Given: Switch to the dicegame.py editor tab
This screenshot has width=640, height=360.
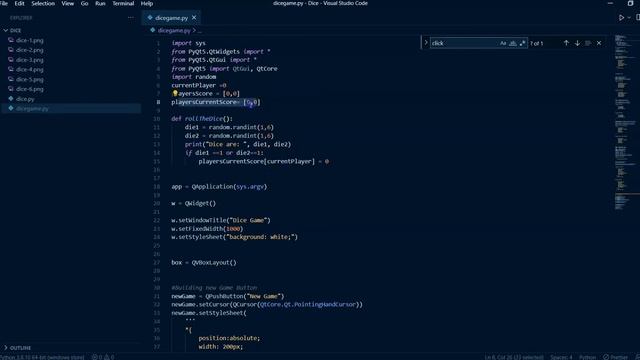Looking at the screenshot, I should (171, 18).
